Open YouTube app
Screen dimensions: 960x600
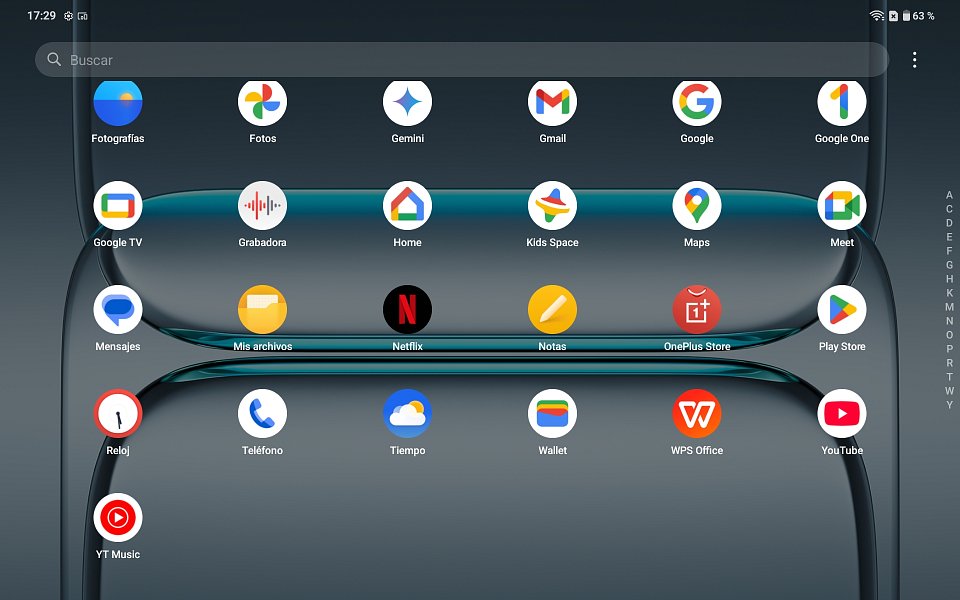click(x=842, y=414)
